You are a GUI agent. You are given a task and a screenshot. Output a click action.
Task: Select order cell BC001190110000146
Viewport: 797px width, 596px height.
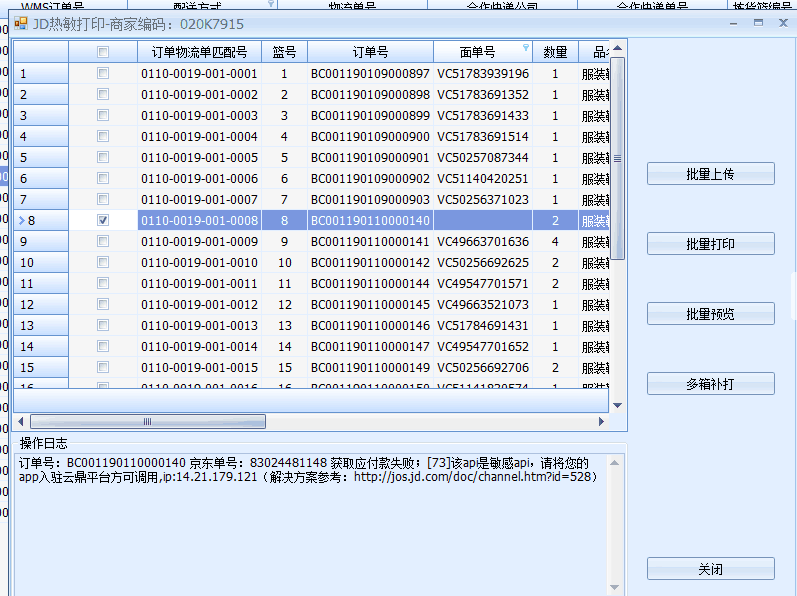(x=370, y=325)
